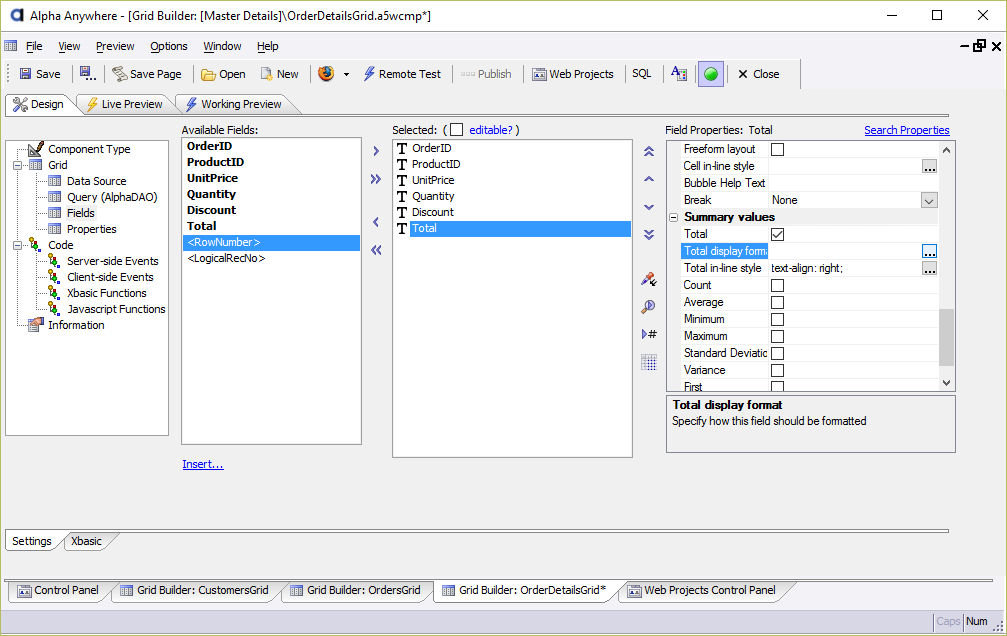Click the Insert... link
The height and width of the screenshot is (636, 1007).
point(203,464)
